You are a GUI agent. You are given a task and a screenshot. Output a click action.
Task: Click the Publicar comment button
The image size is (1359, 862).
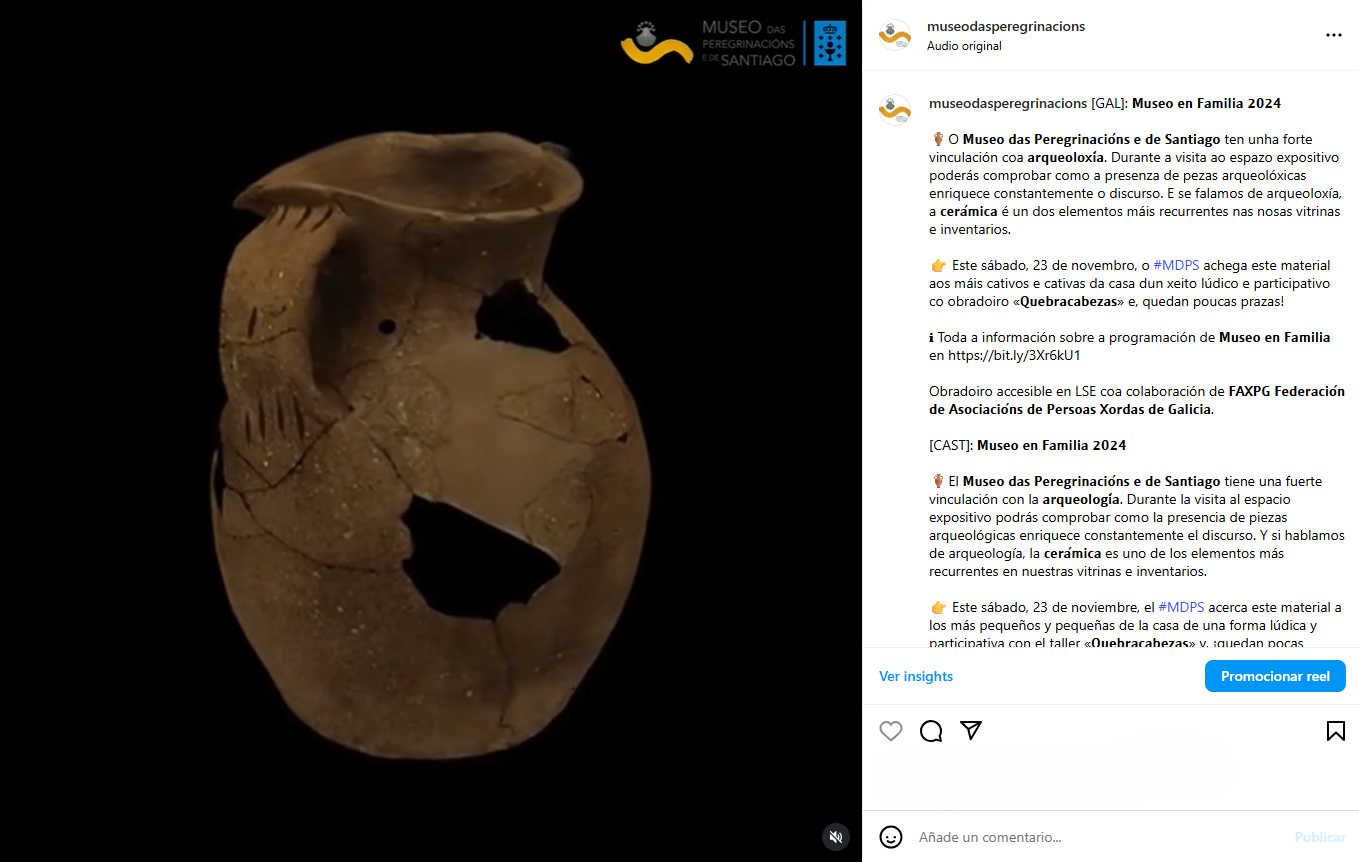[x=1320, y=837]
